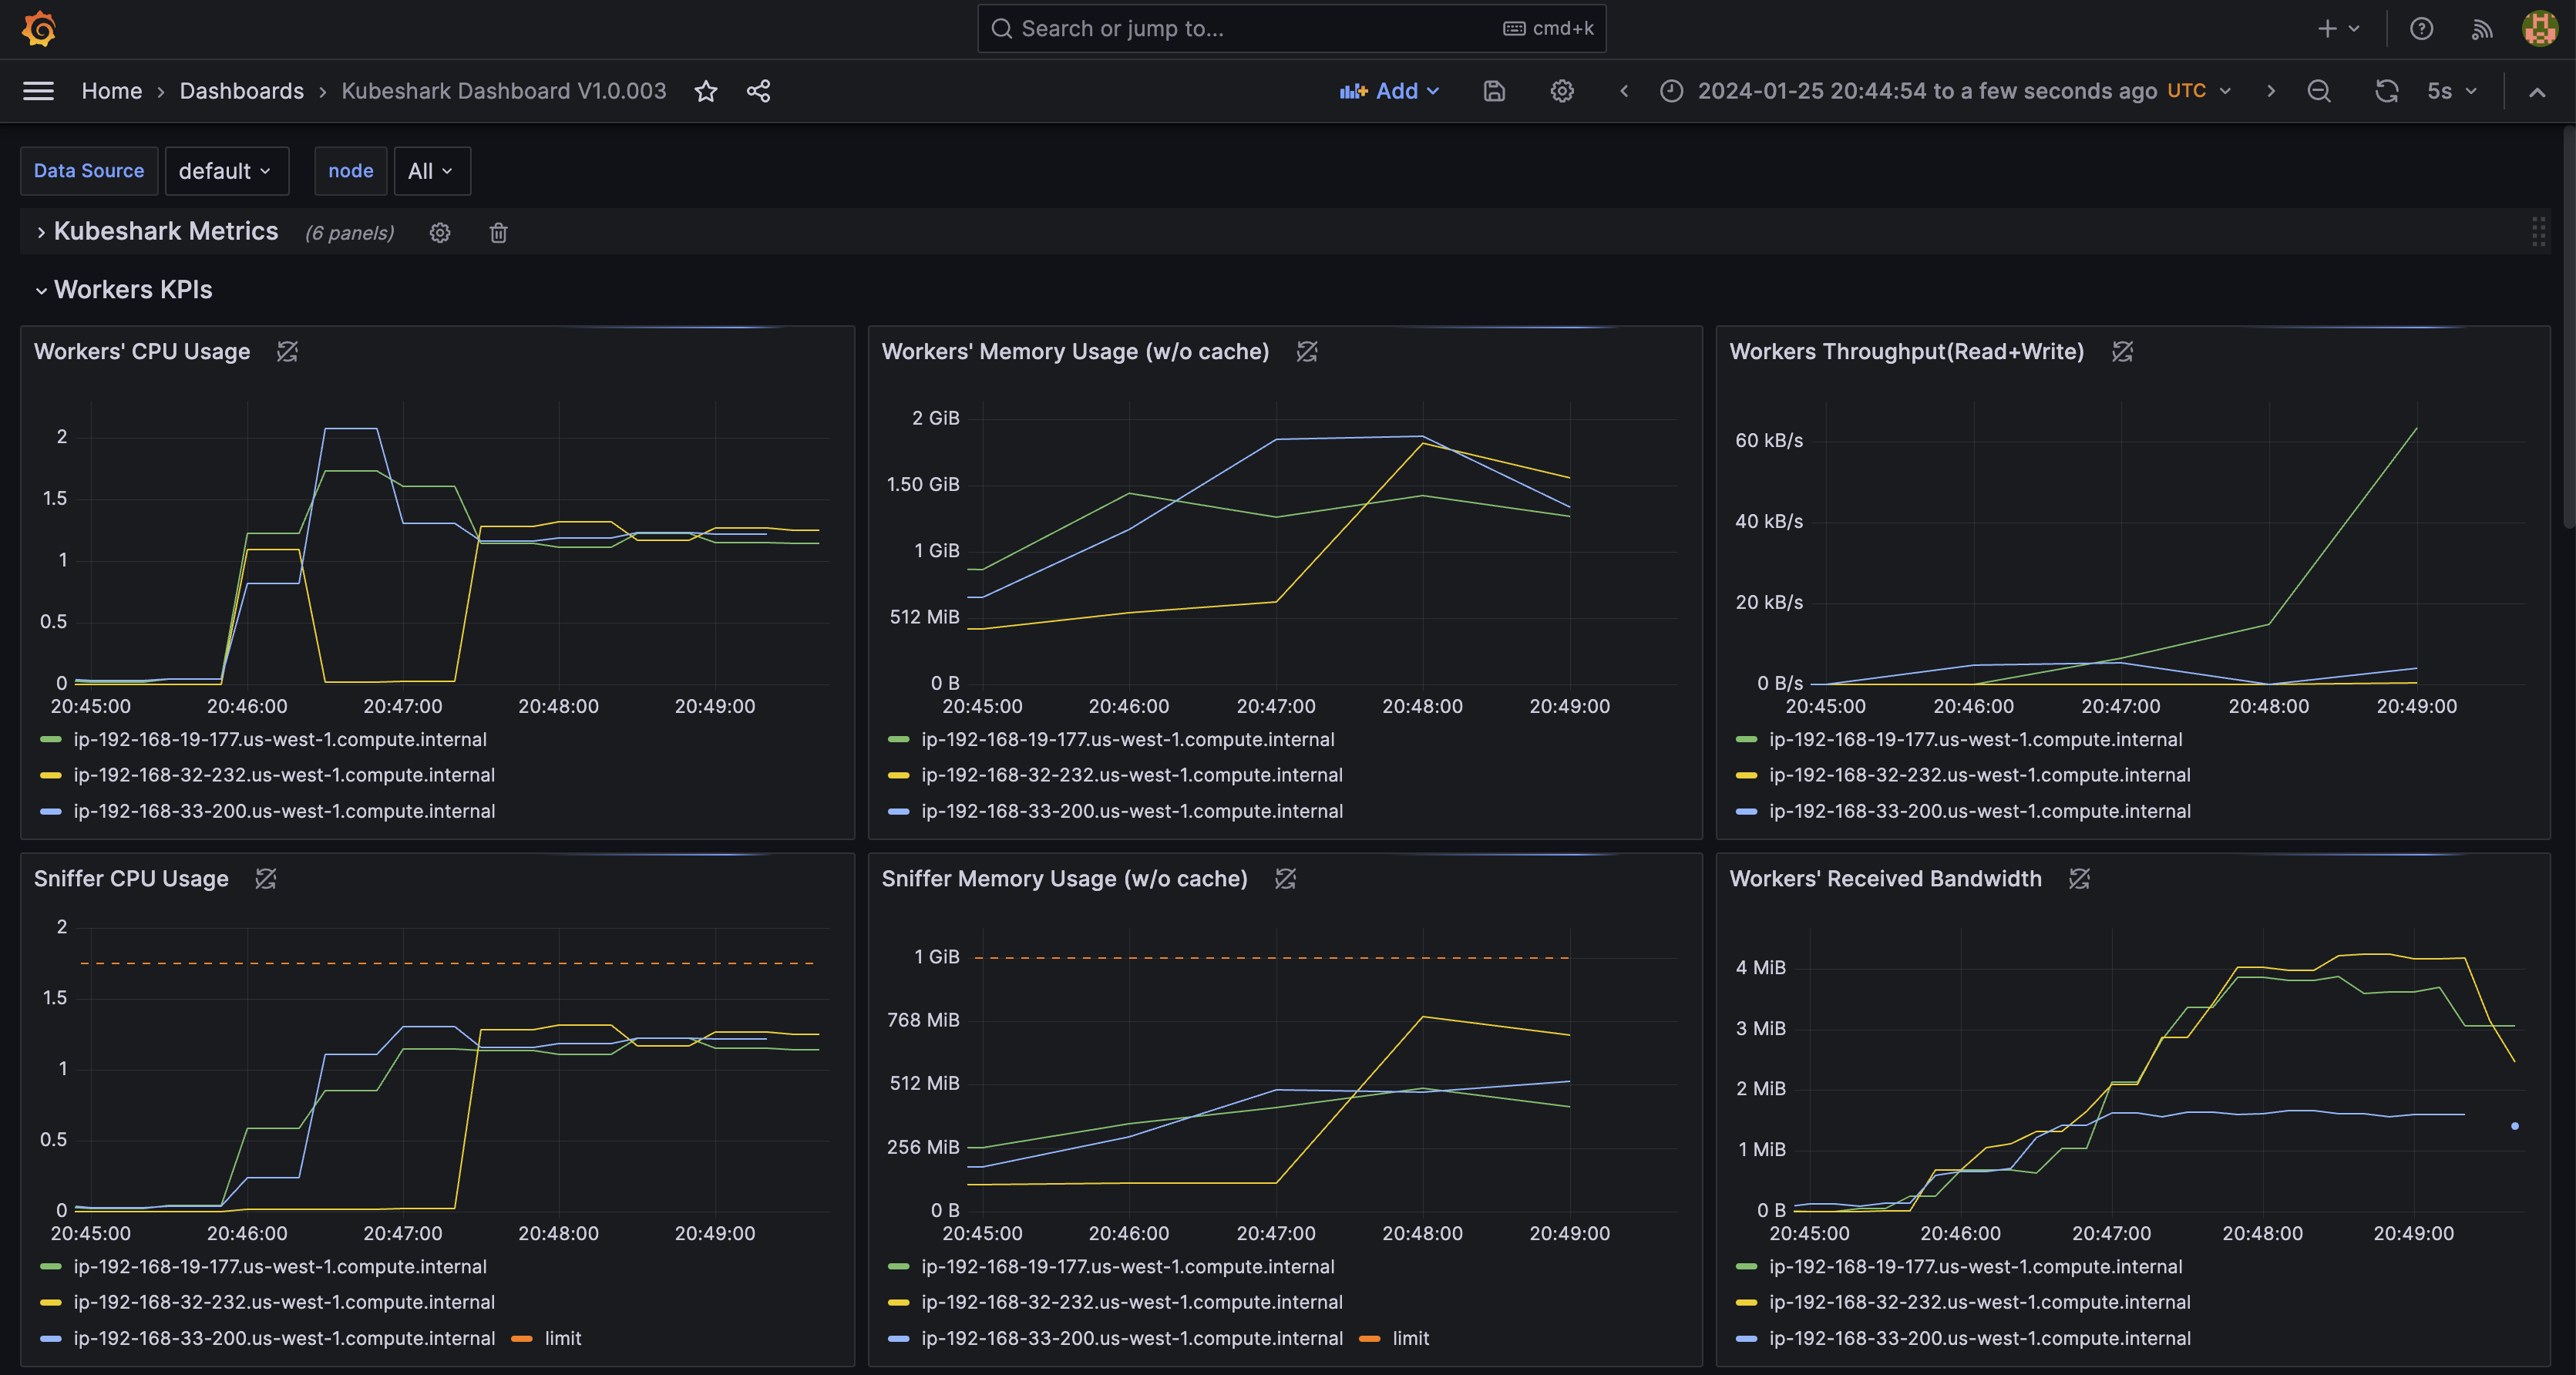Toggle the limit series in Sniffer CPU Usage legend
Screen dimensions: 2576x1375
tap(547, 1338)
